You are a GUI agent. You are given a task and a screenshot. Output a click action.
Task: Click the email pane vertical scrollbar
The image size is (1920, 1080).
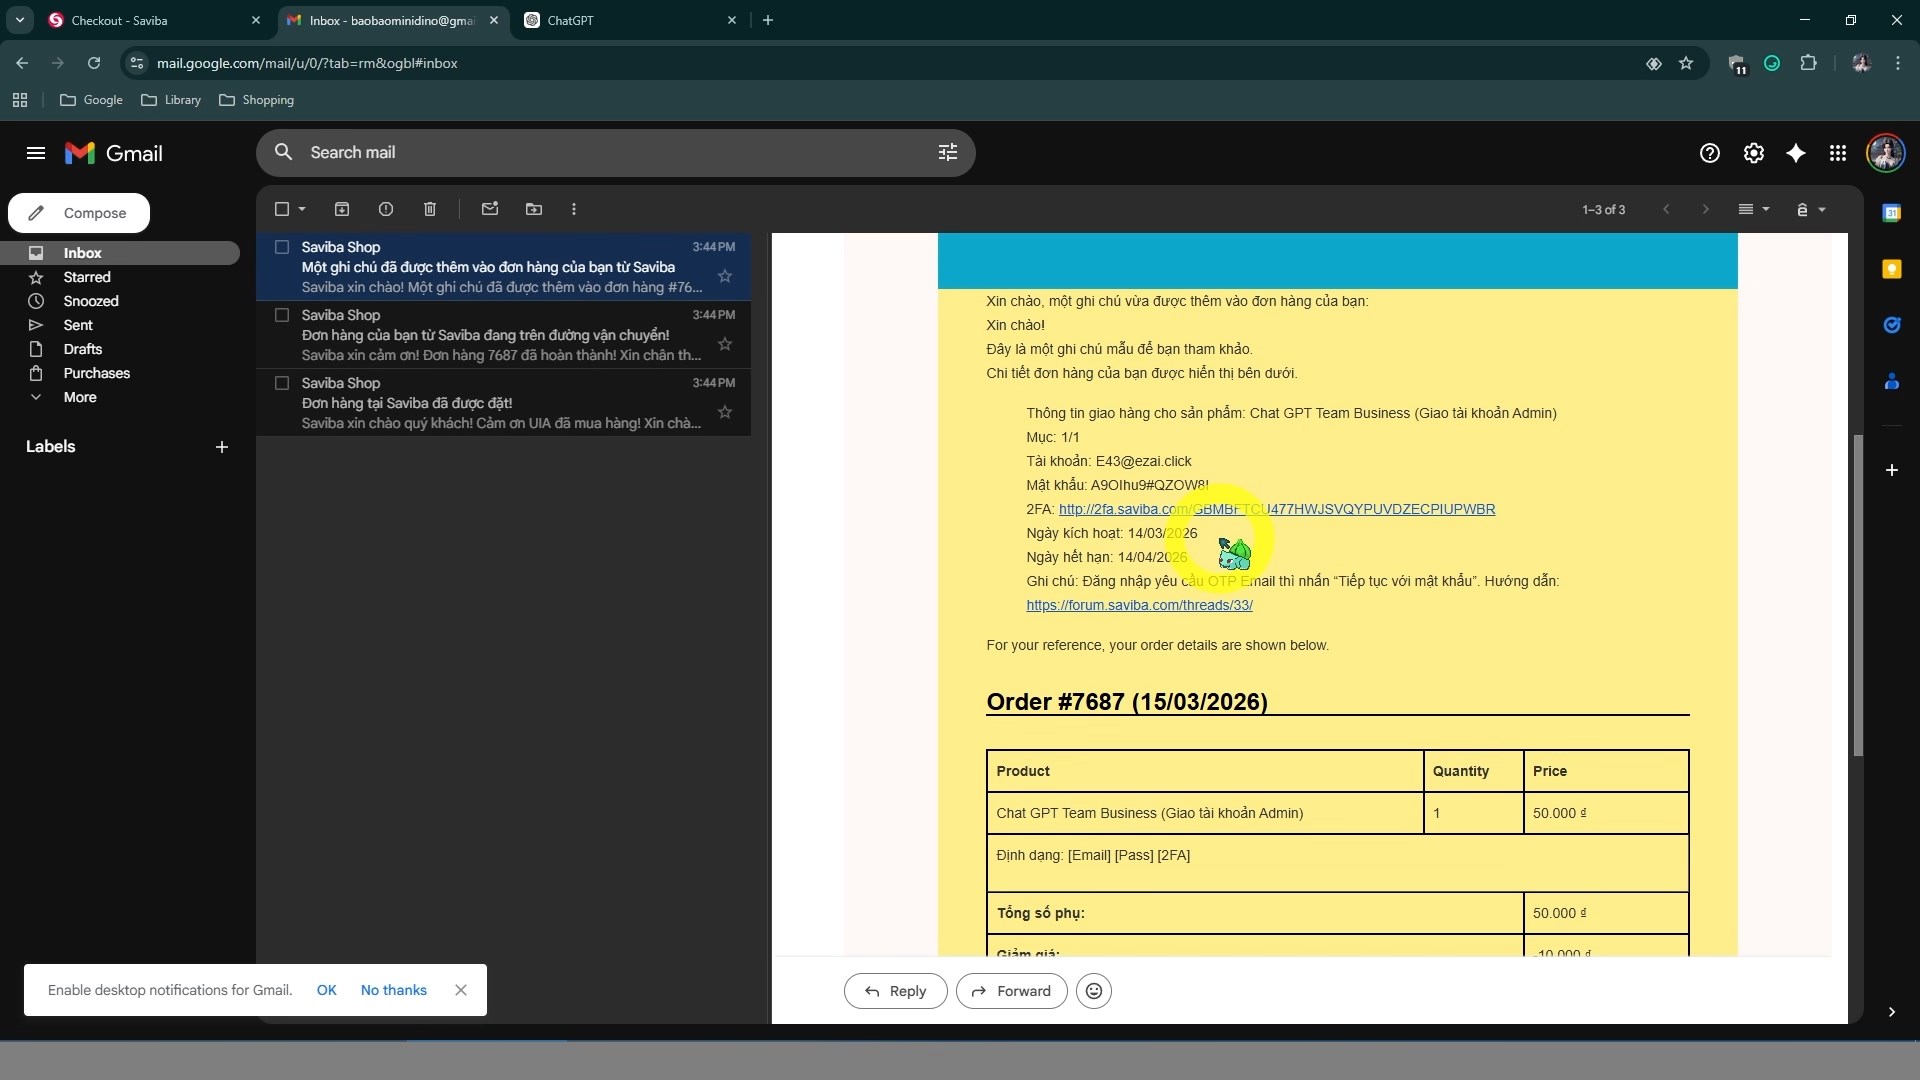(1858, 595)
